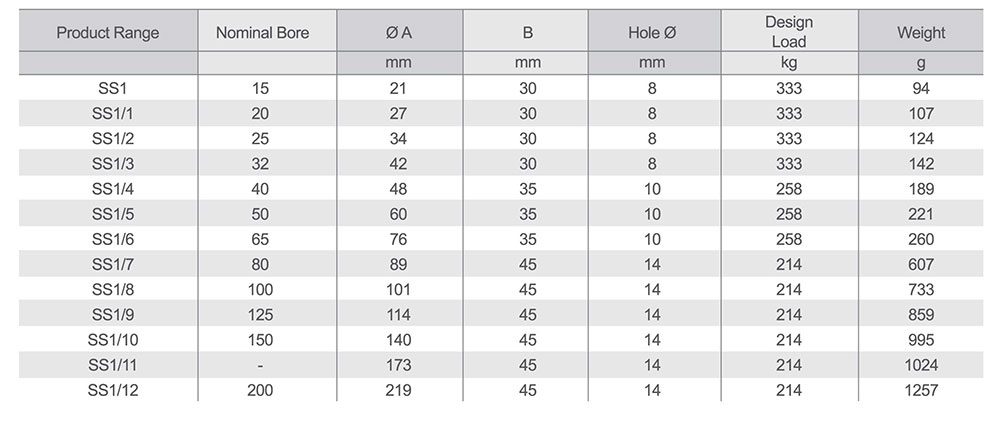Click the Design Load column header

click(x=789, y=32)
